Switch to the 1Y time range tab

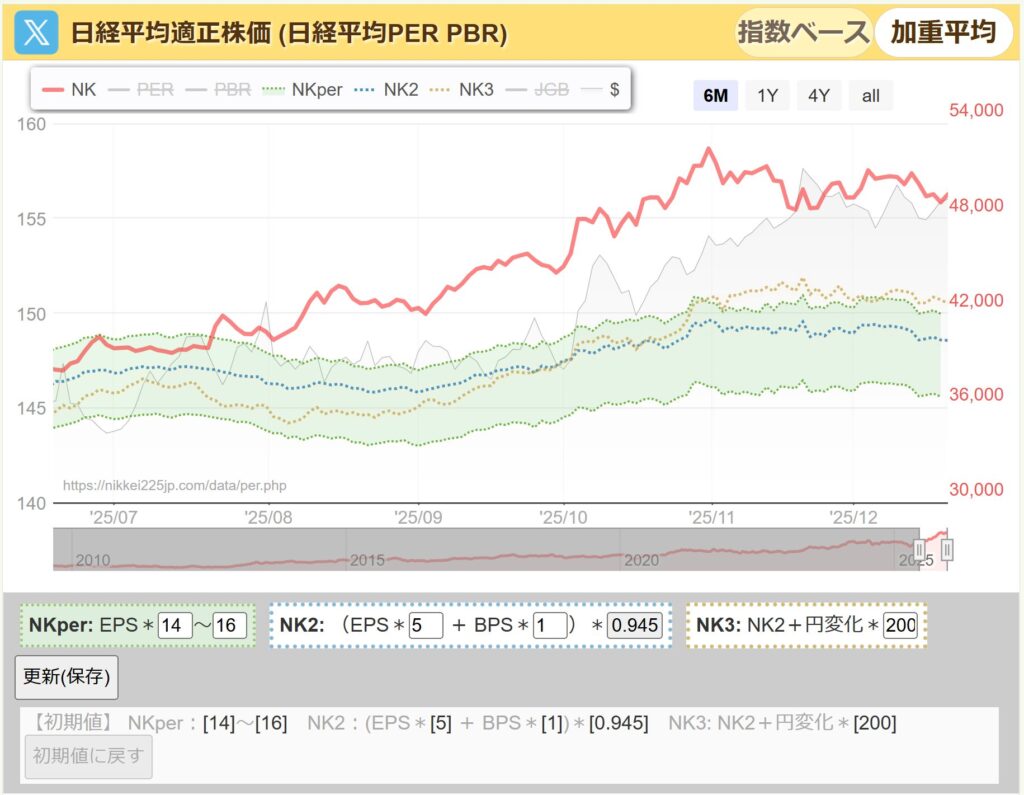[x=766, y=95]
